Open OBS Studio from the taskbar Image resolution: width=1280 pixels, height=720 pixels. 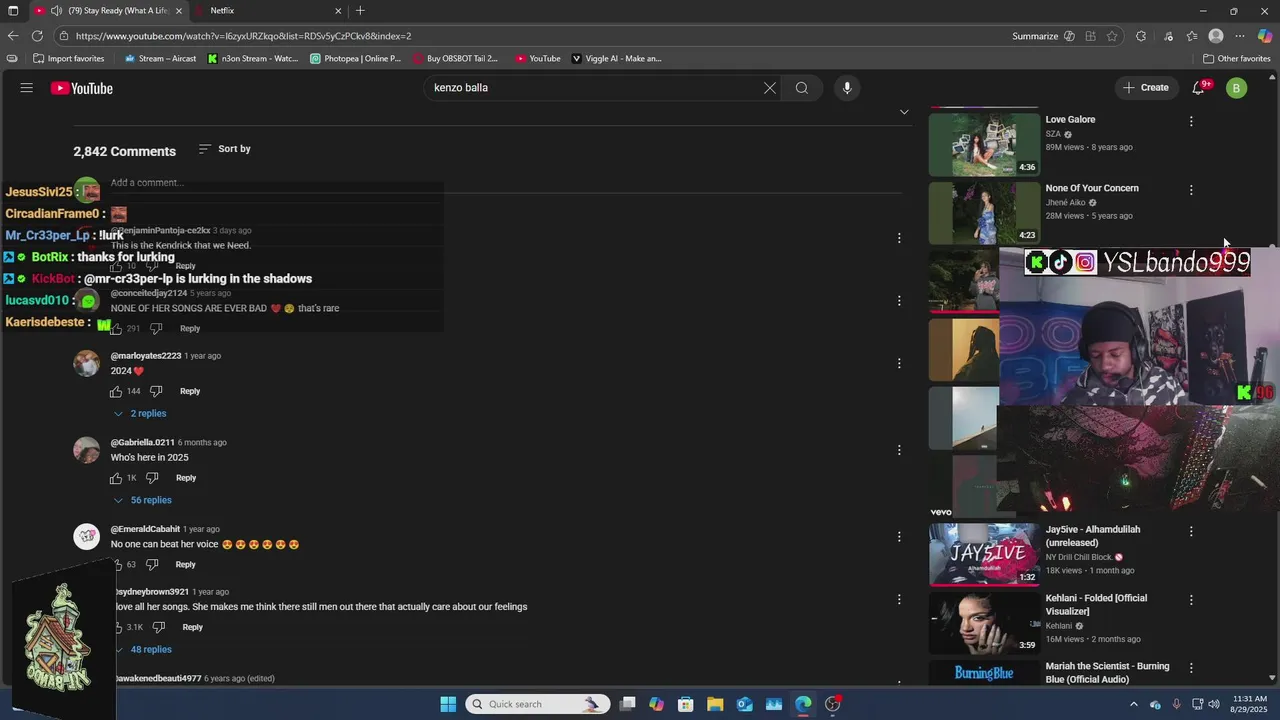tap(832, 704)
